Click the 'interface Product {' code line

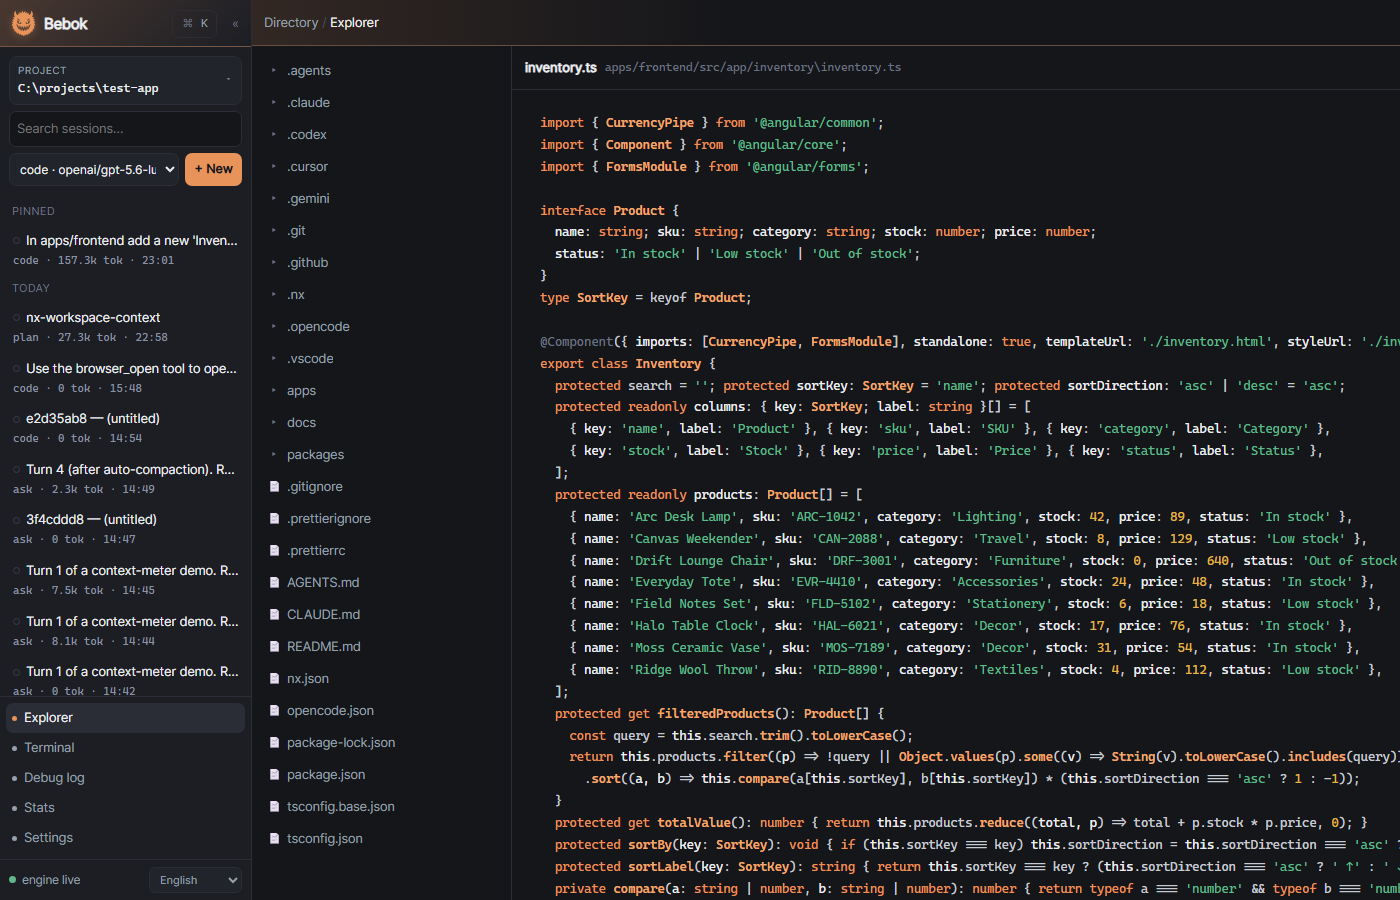tap(610, 211)
